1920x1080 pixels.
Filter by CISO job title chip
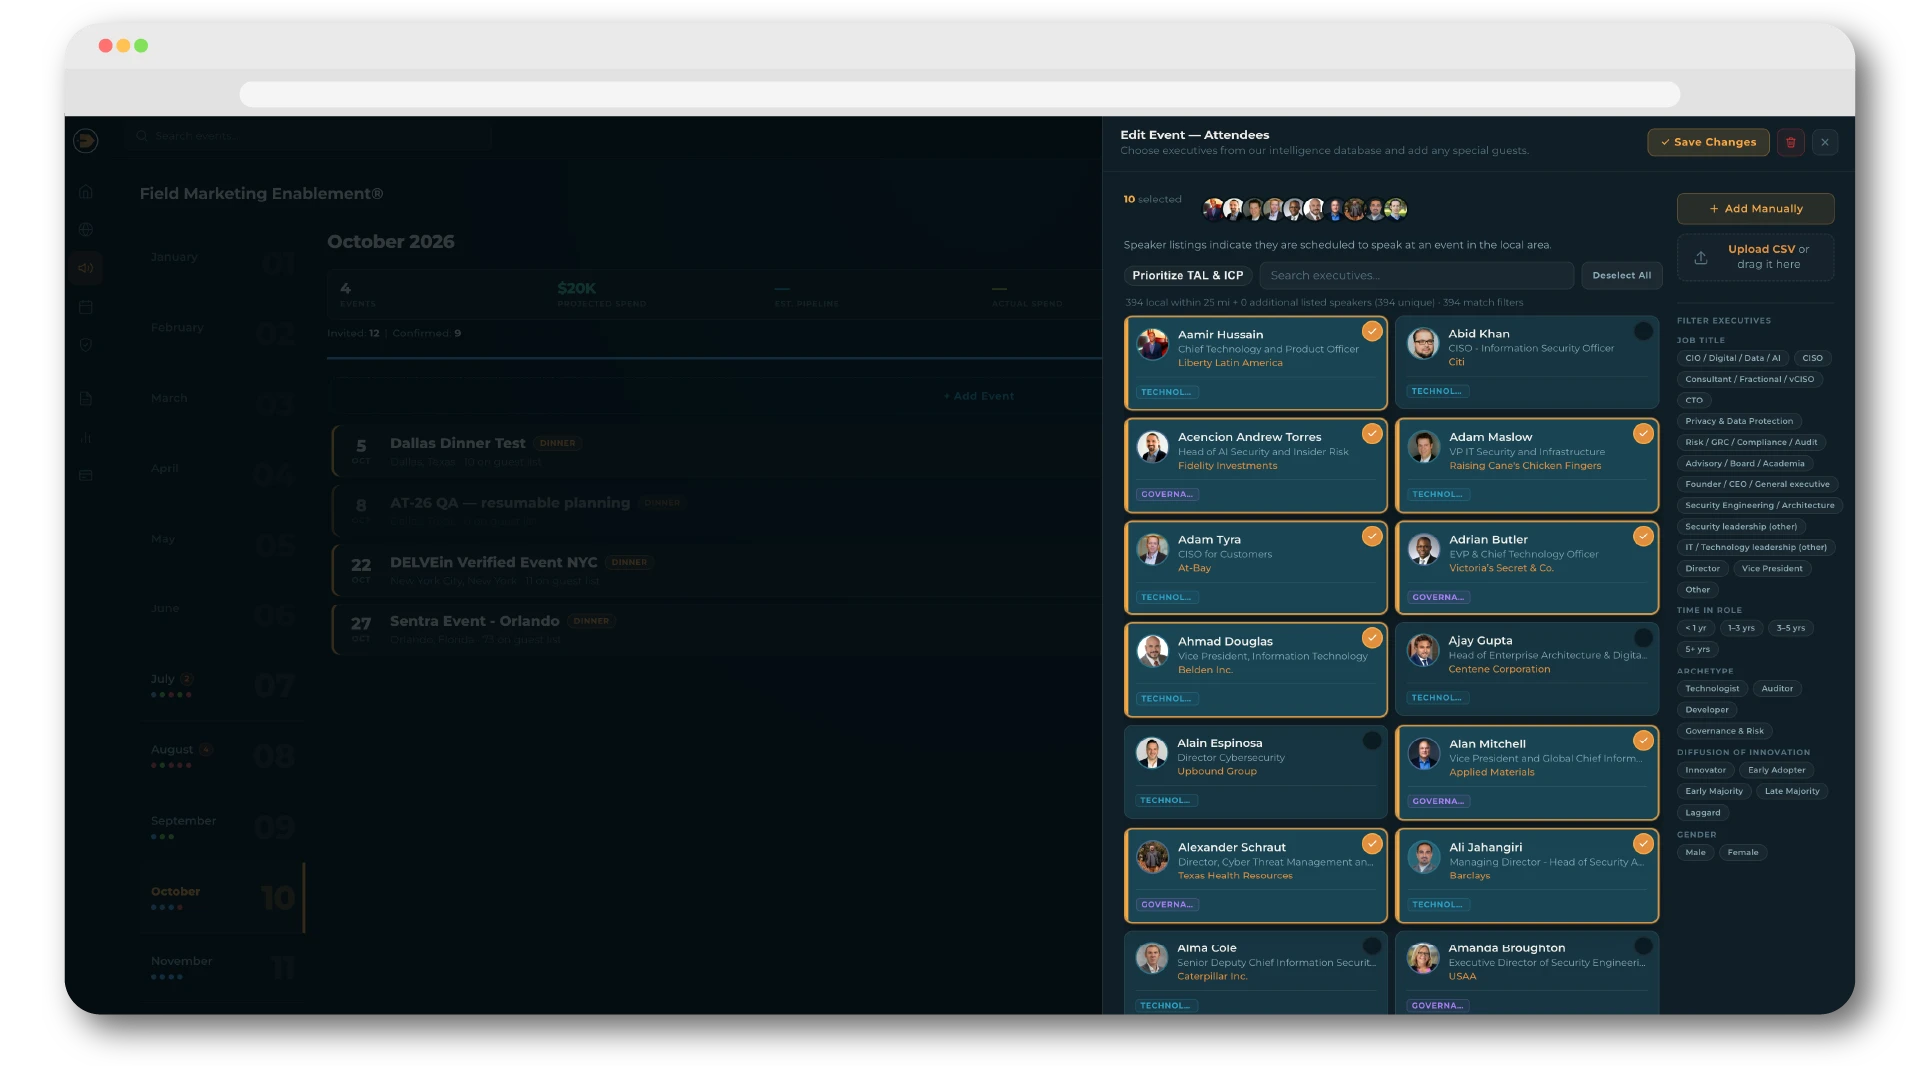click(x=1812, y=358)
